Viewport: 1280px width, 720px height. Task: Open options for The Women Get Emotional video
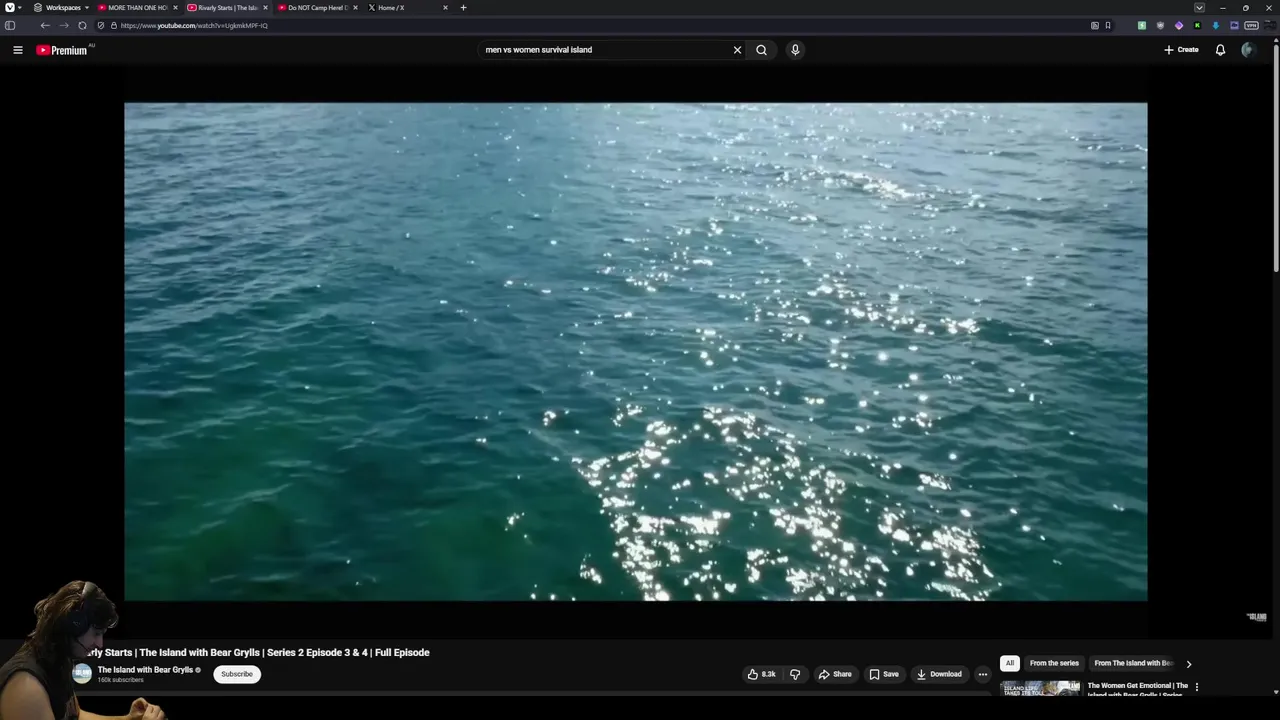tap(1196, 687)
